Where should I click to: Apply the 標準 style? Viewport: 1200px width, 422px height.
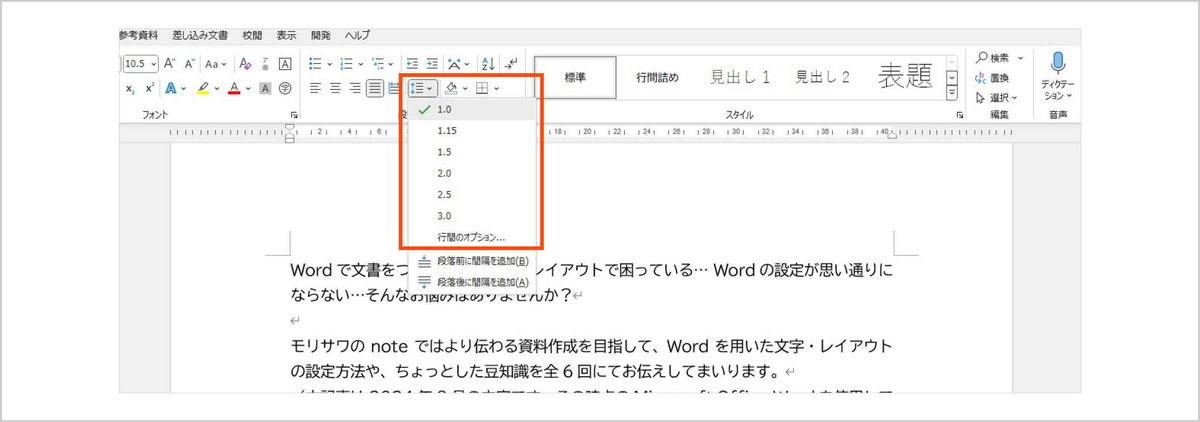click(x=575, y=76)
